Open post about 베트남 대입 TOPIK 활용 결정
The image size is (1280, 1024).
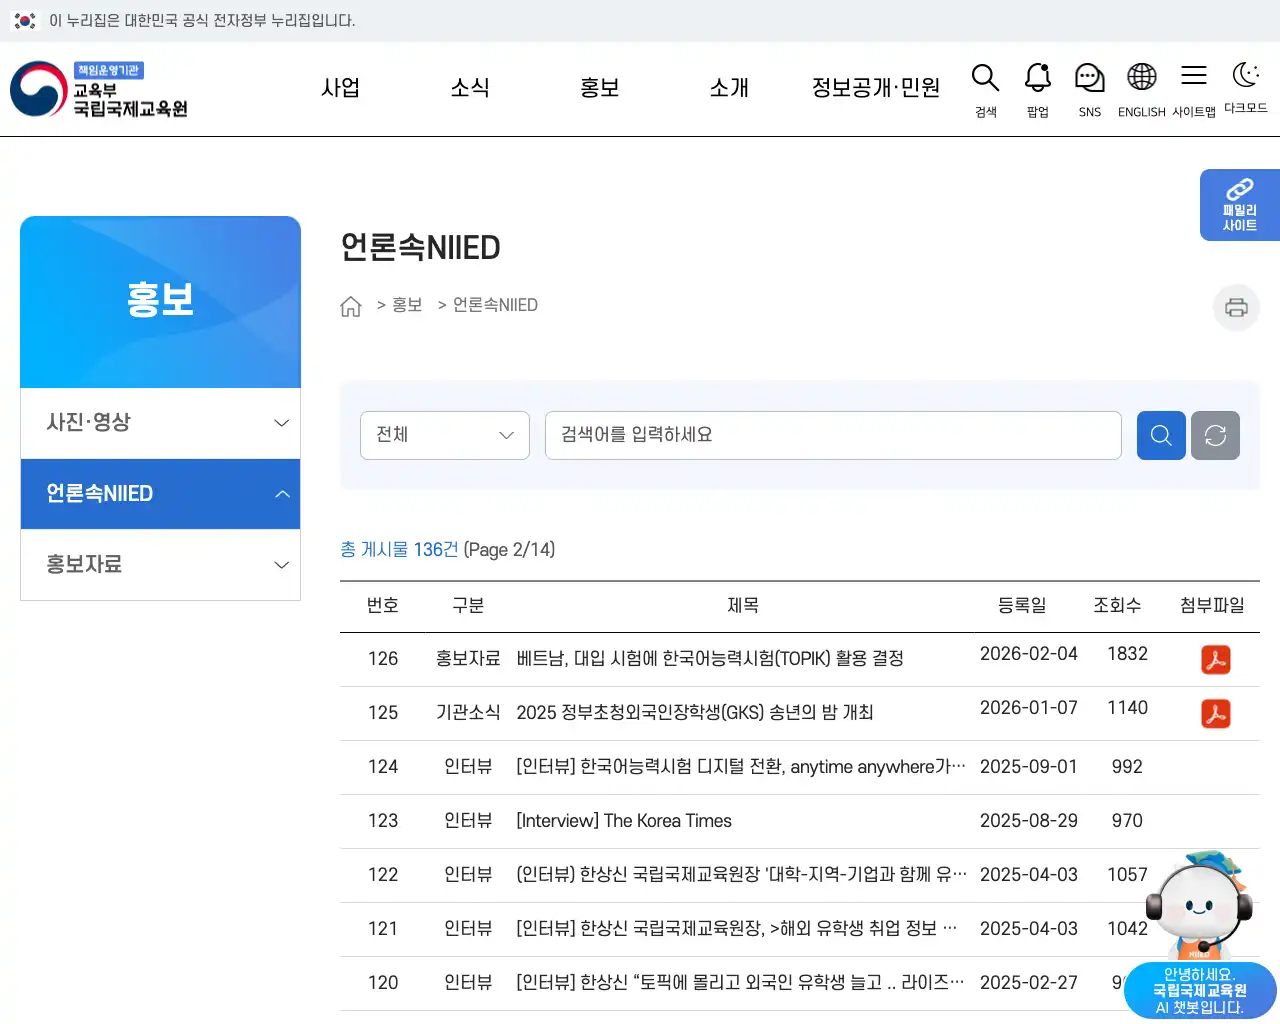click(710, 659)
